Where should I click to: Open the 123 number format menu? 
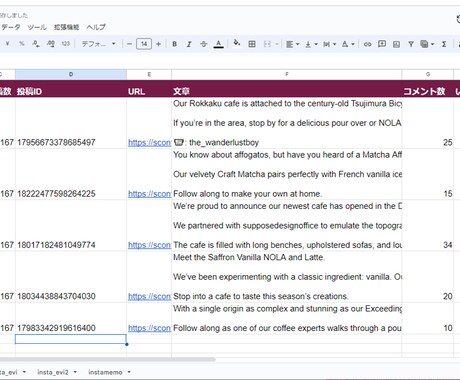pos(66,44)
